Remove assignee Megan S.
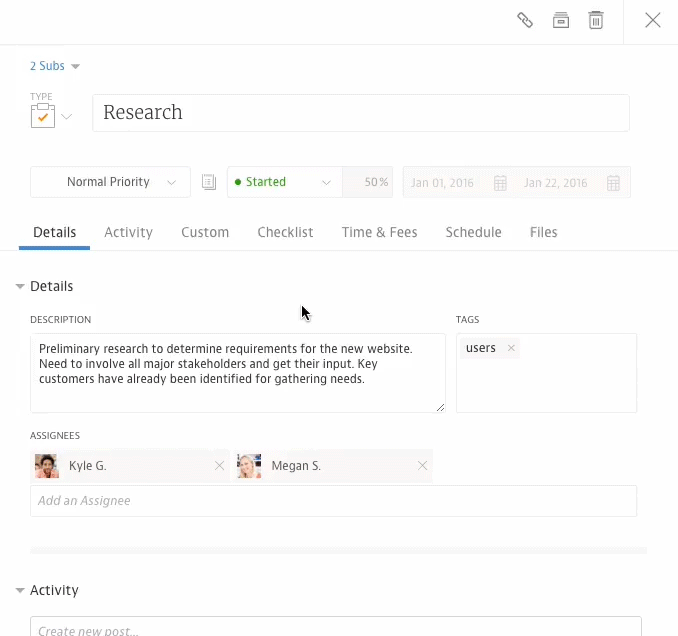The width and height of the screenshot is (678, 636). 422,466
